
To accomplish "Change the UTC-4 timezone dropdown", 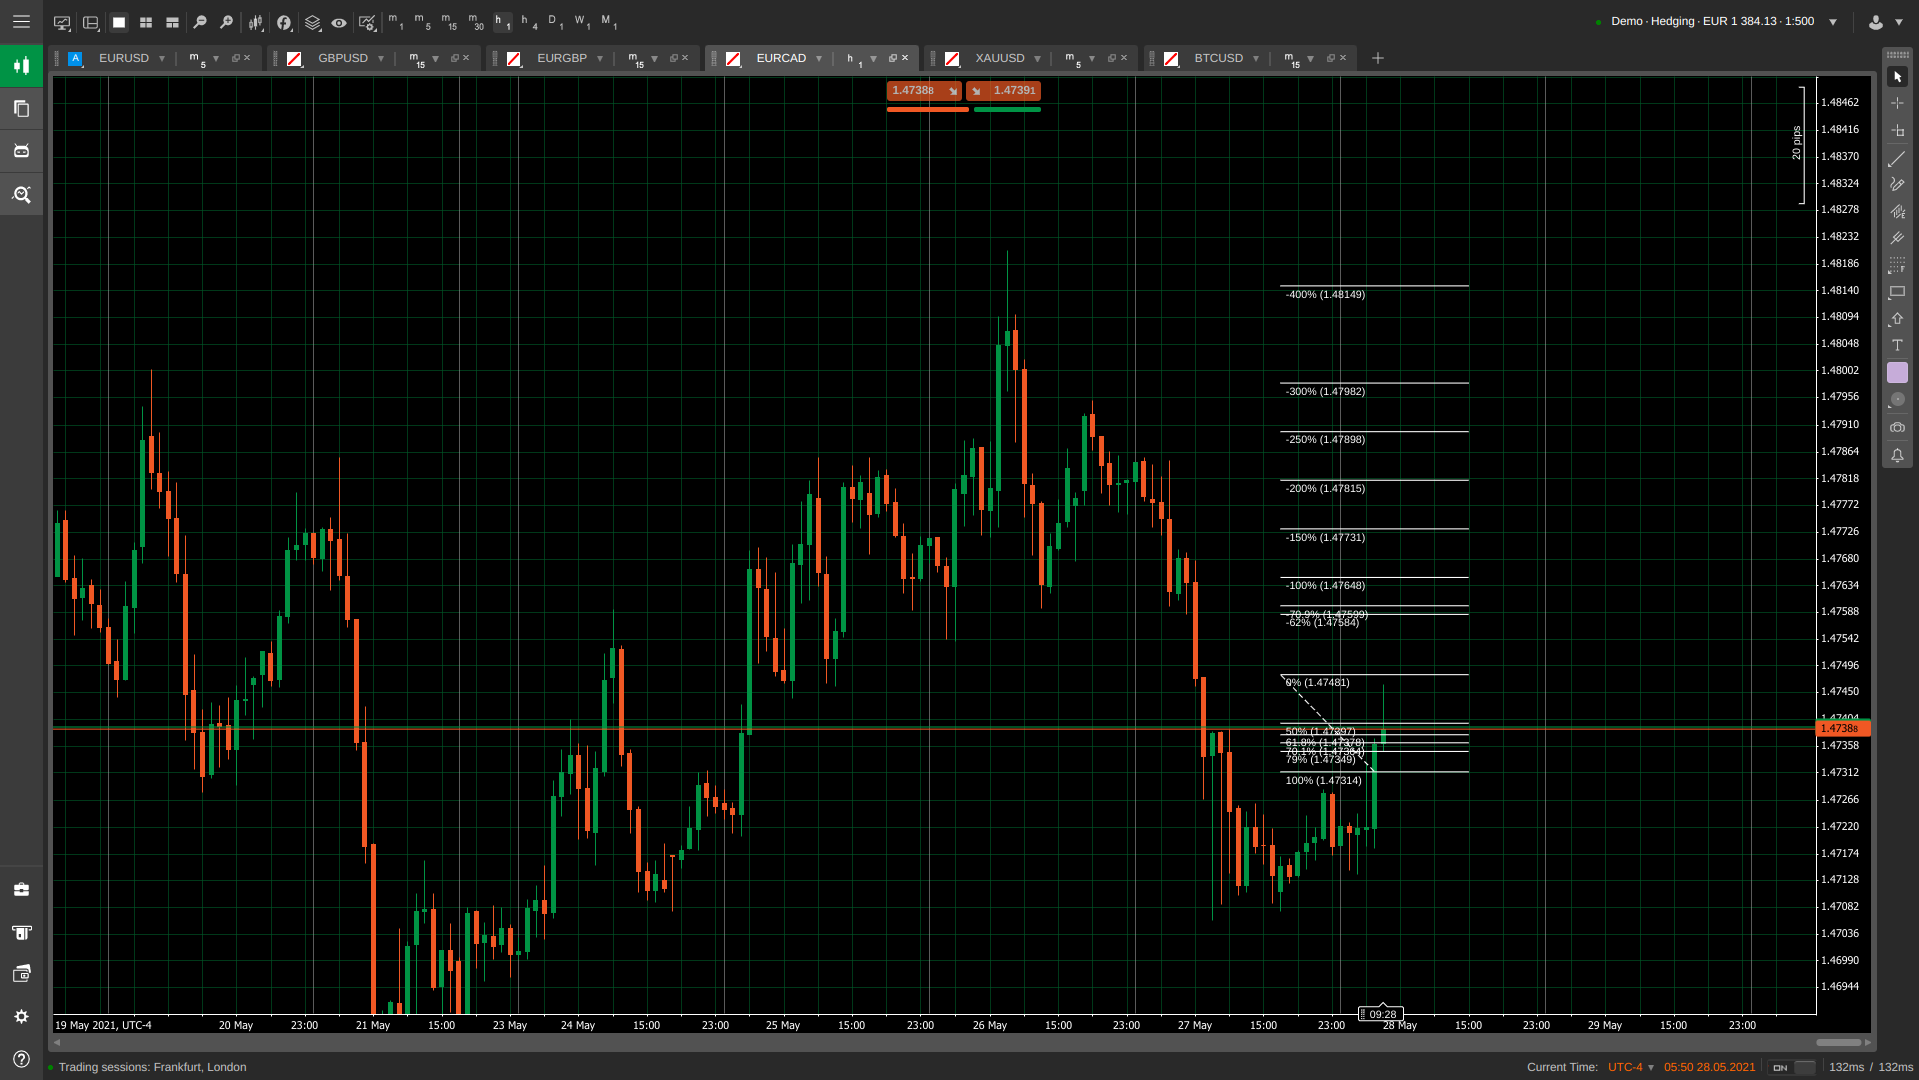I will coord(1631,1067).
